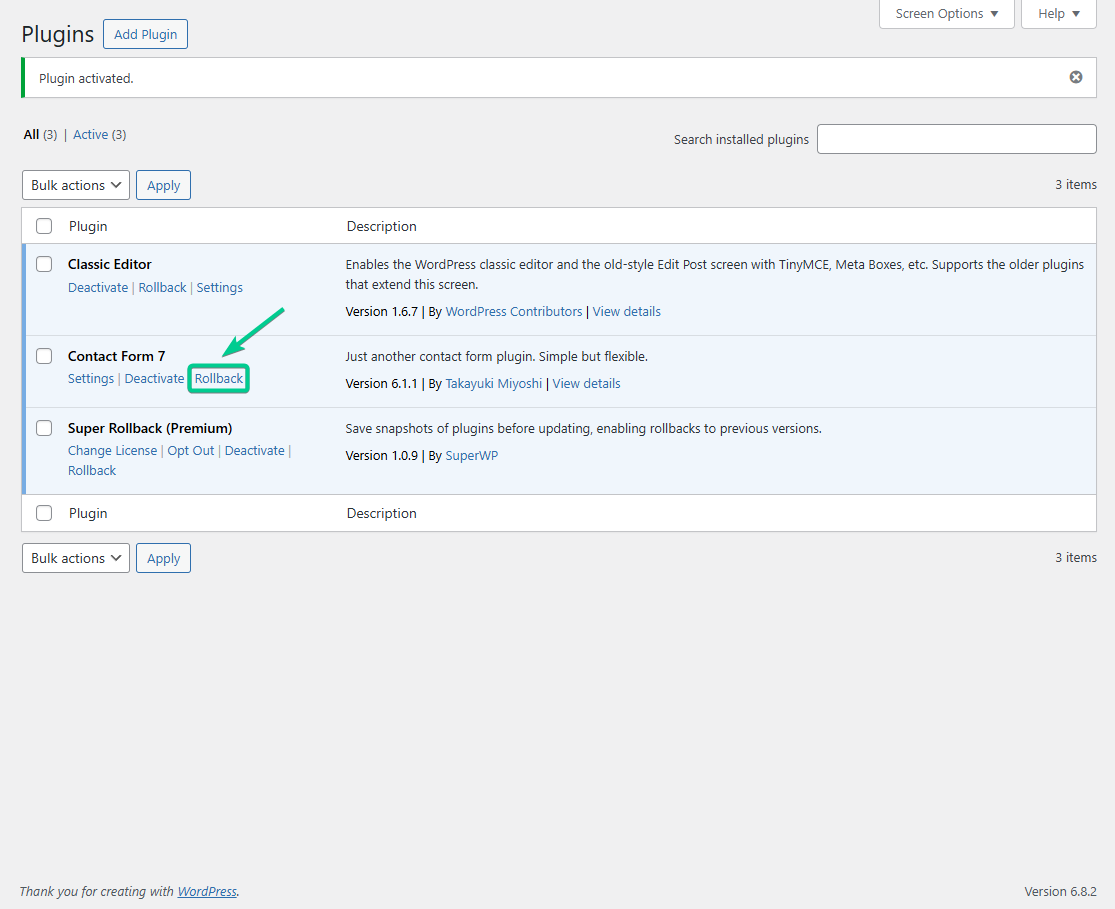Toggle the select-all checkbox in table header
The height and width of the screenshot is (909, 1115).
pos(44,226)
